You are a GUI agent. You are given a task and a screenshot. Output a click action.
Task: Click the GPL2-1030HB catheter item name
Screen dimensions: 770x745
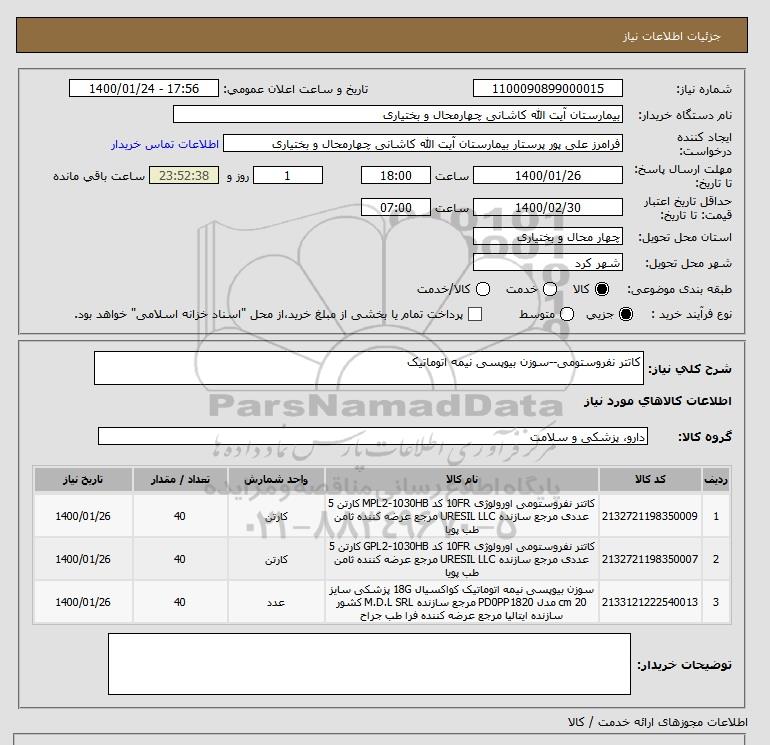tap(462, 559)
